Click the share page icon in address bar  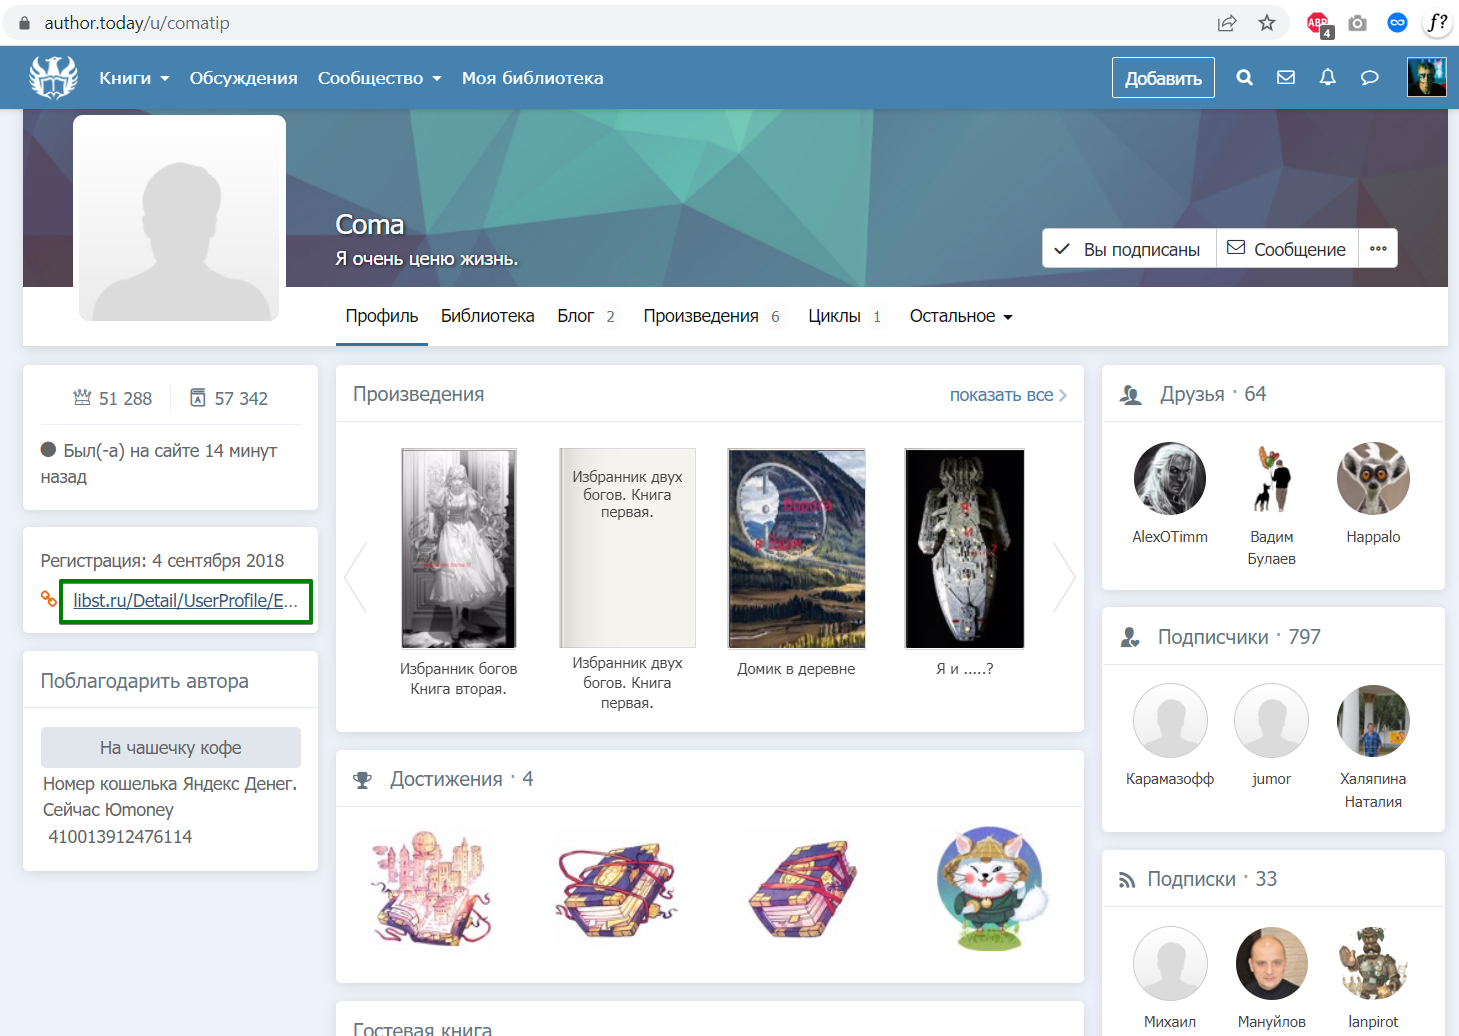point(1227,23)
